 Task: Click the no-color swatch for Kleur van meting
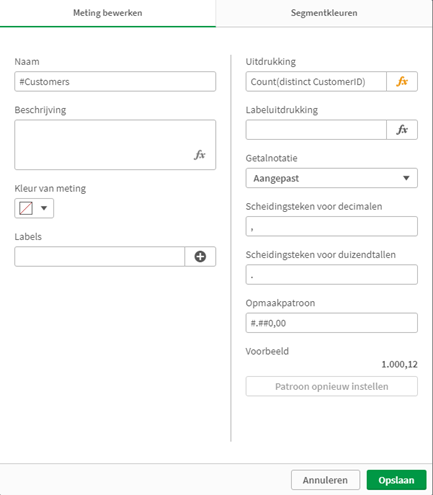click(x=26, y=208)
